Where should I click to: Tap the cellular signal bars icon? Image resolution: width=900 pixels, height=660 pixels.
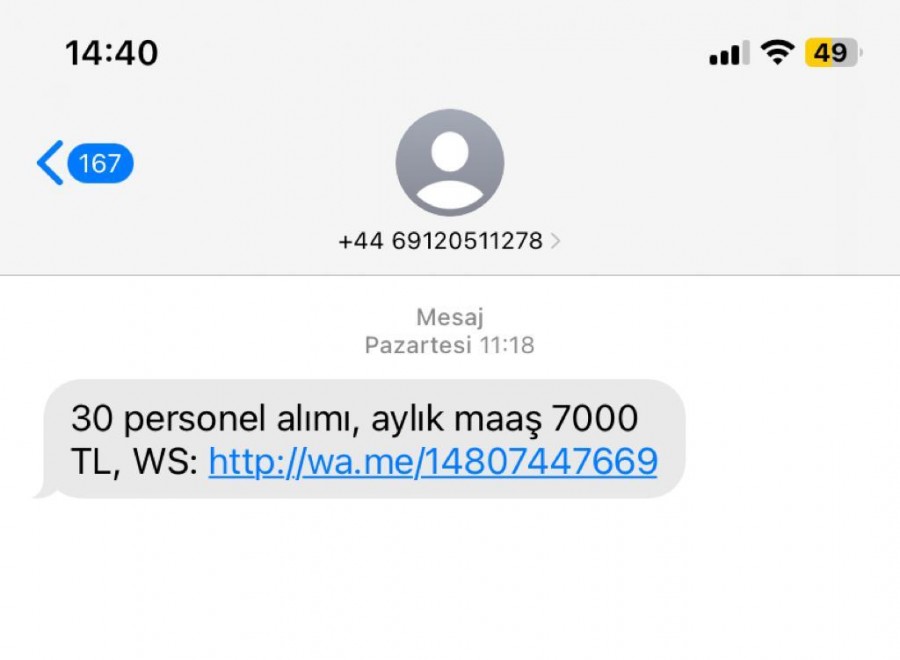pos(730,53)
